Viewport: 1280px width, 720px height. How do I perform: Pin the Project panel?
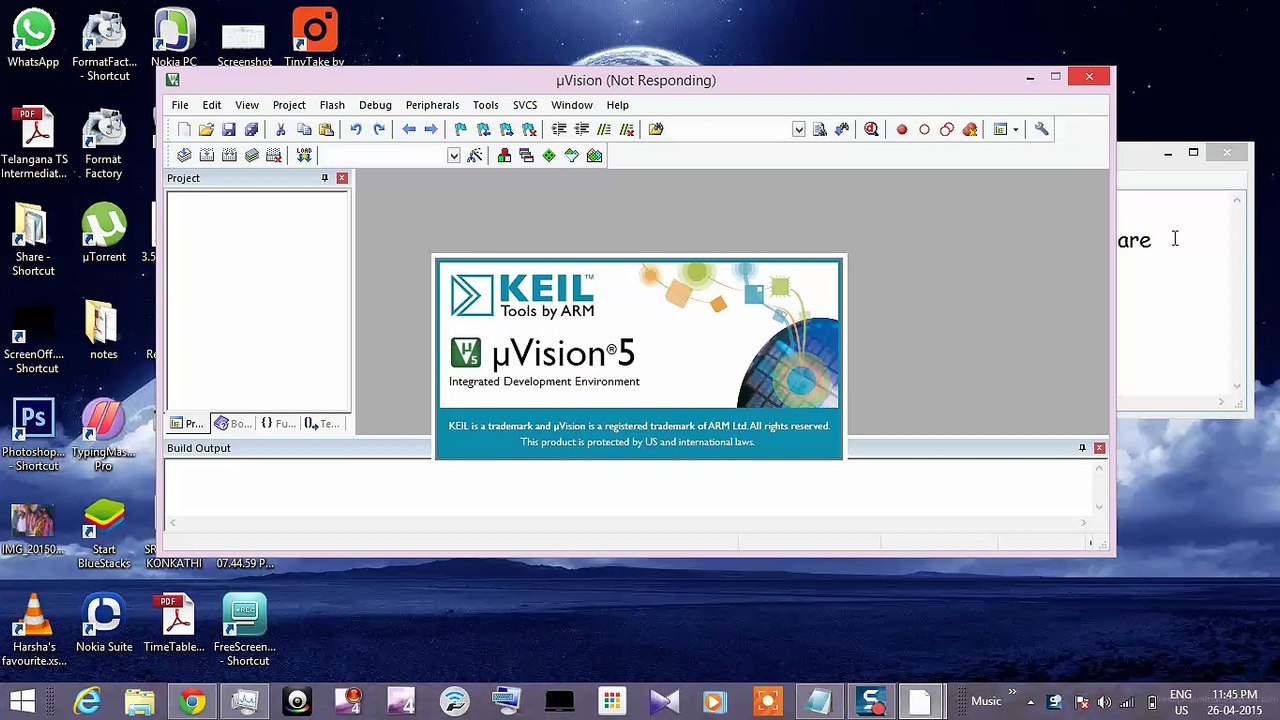tap(324, 178)
